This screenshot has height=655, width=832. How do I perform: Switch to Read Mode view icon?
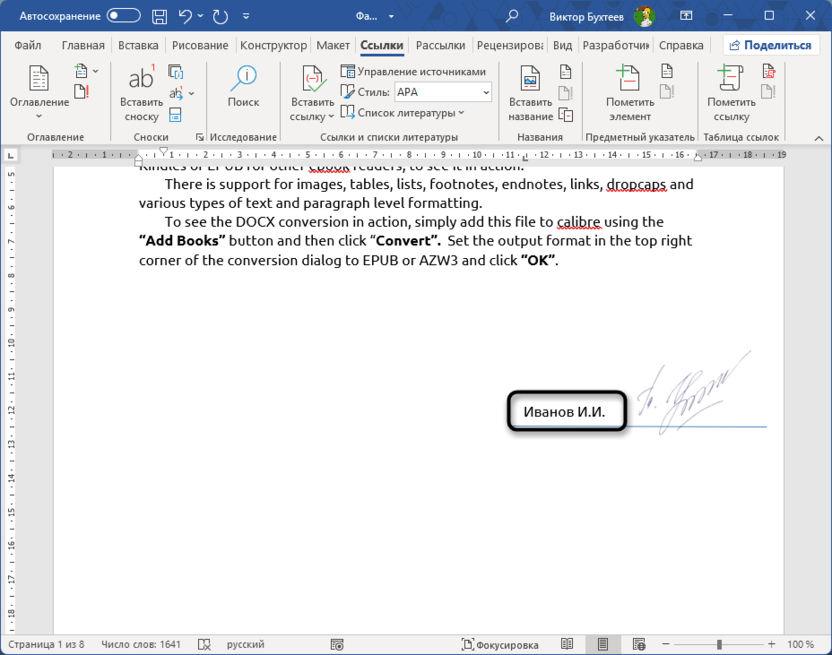[x=567, y=644]
